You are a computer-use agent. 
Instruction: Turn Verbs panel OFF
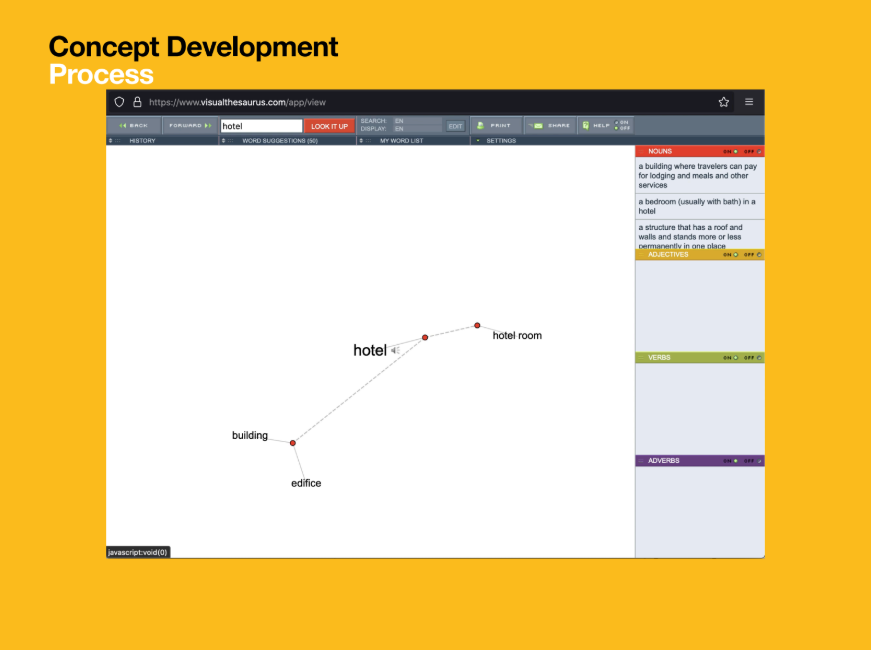click(x=759, y=357)
